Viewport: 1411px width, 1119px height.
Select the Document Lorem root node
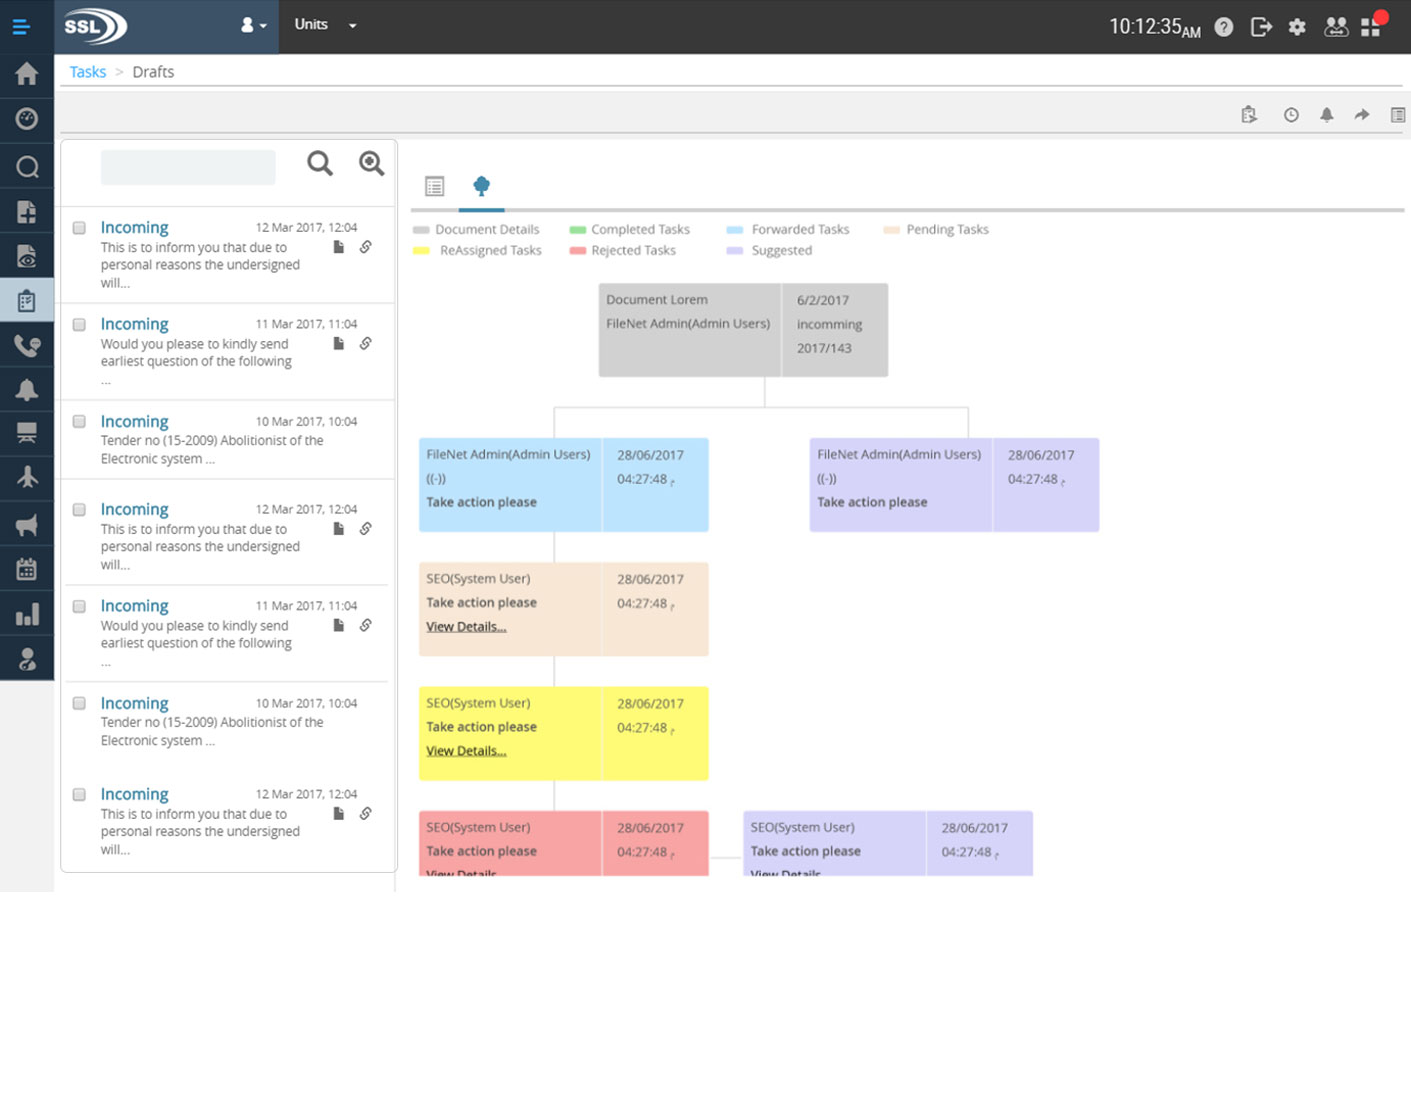coord(743,330)
